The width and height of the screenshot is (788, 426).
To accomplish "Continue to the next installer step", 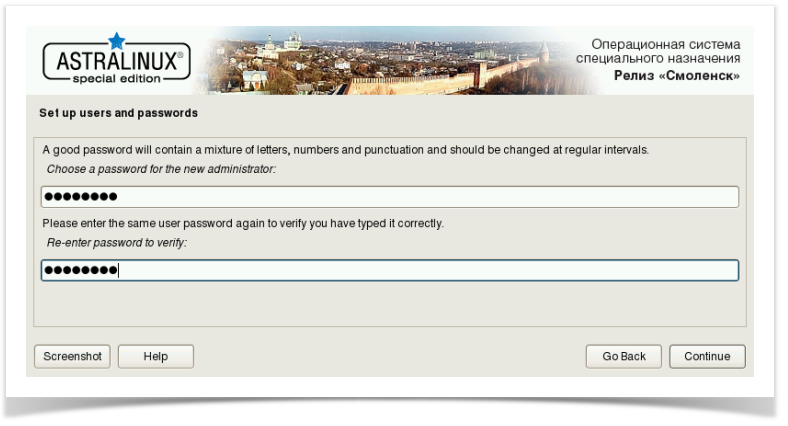I will (707, 356).
